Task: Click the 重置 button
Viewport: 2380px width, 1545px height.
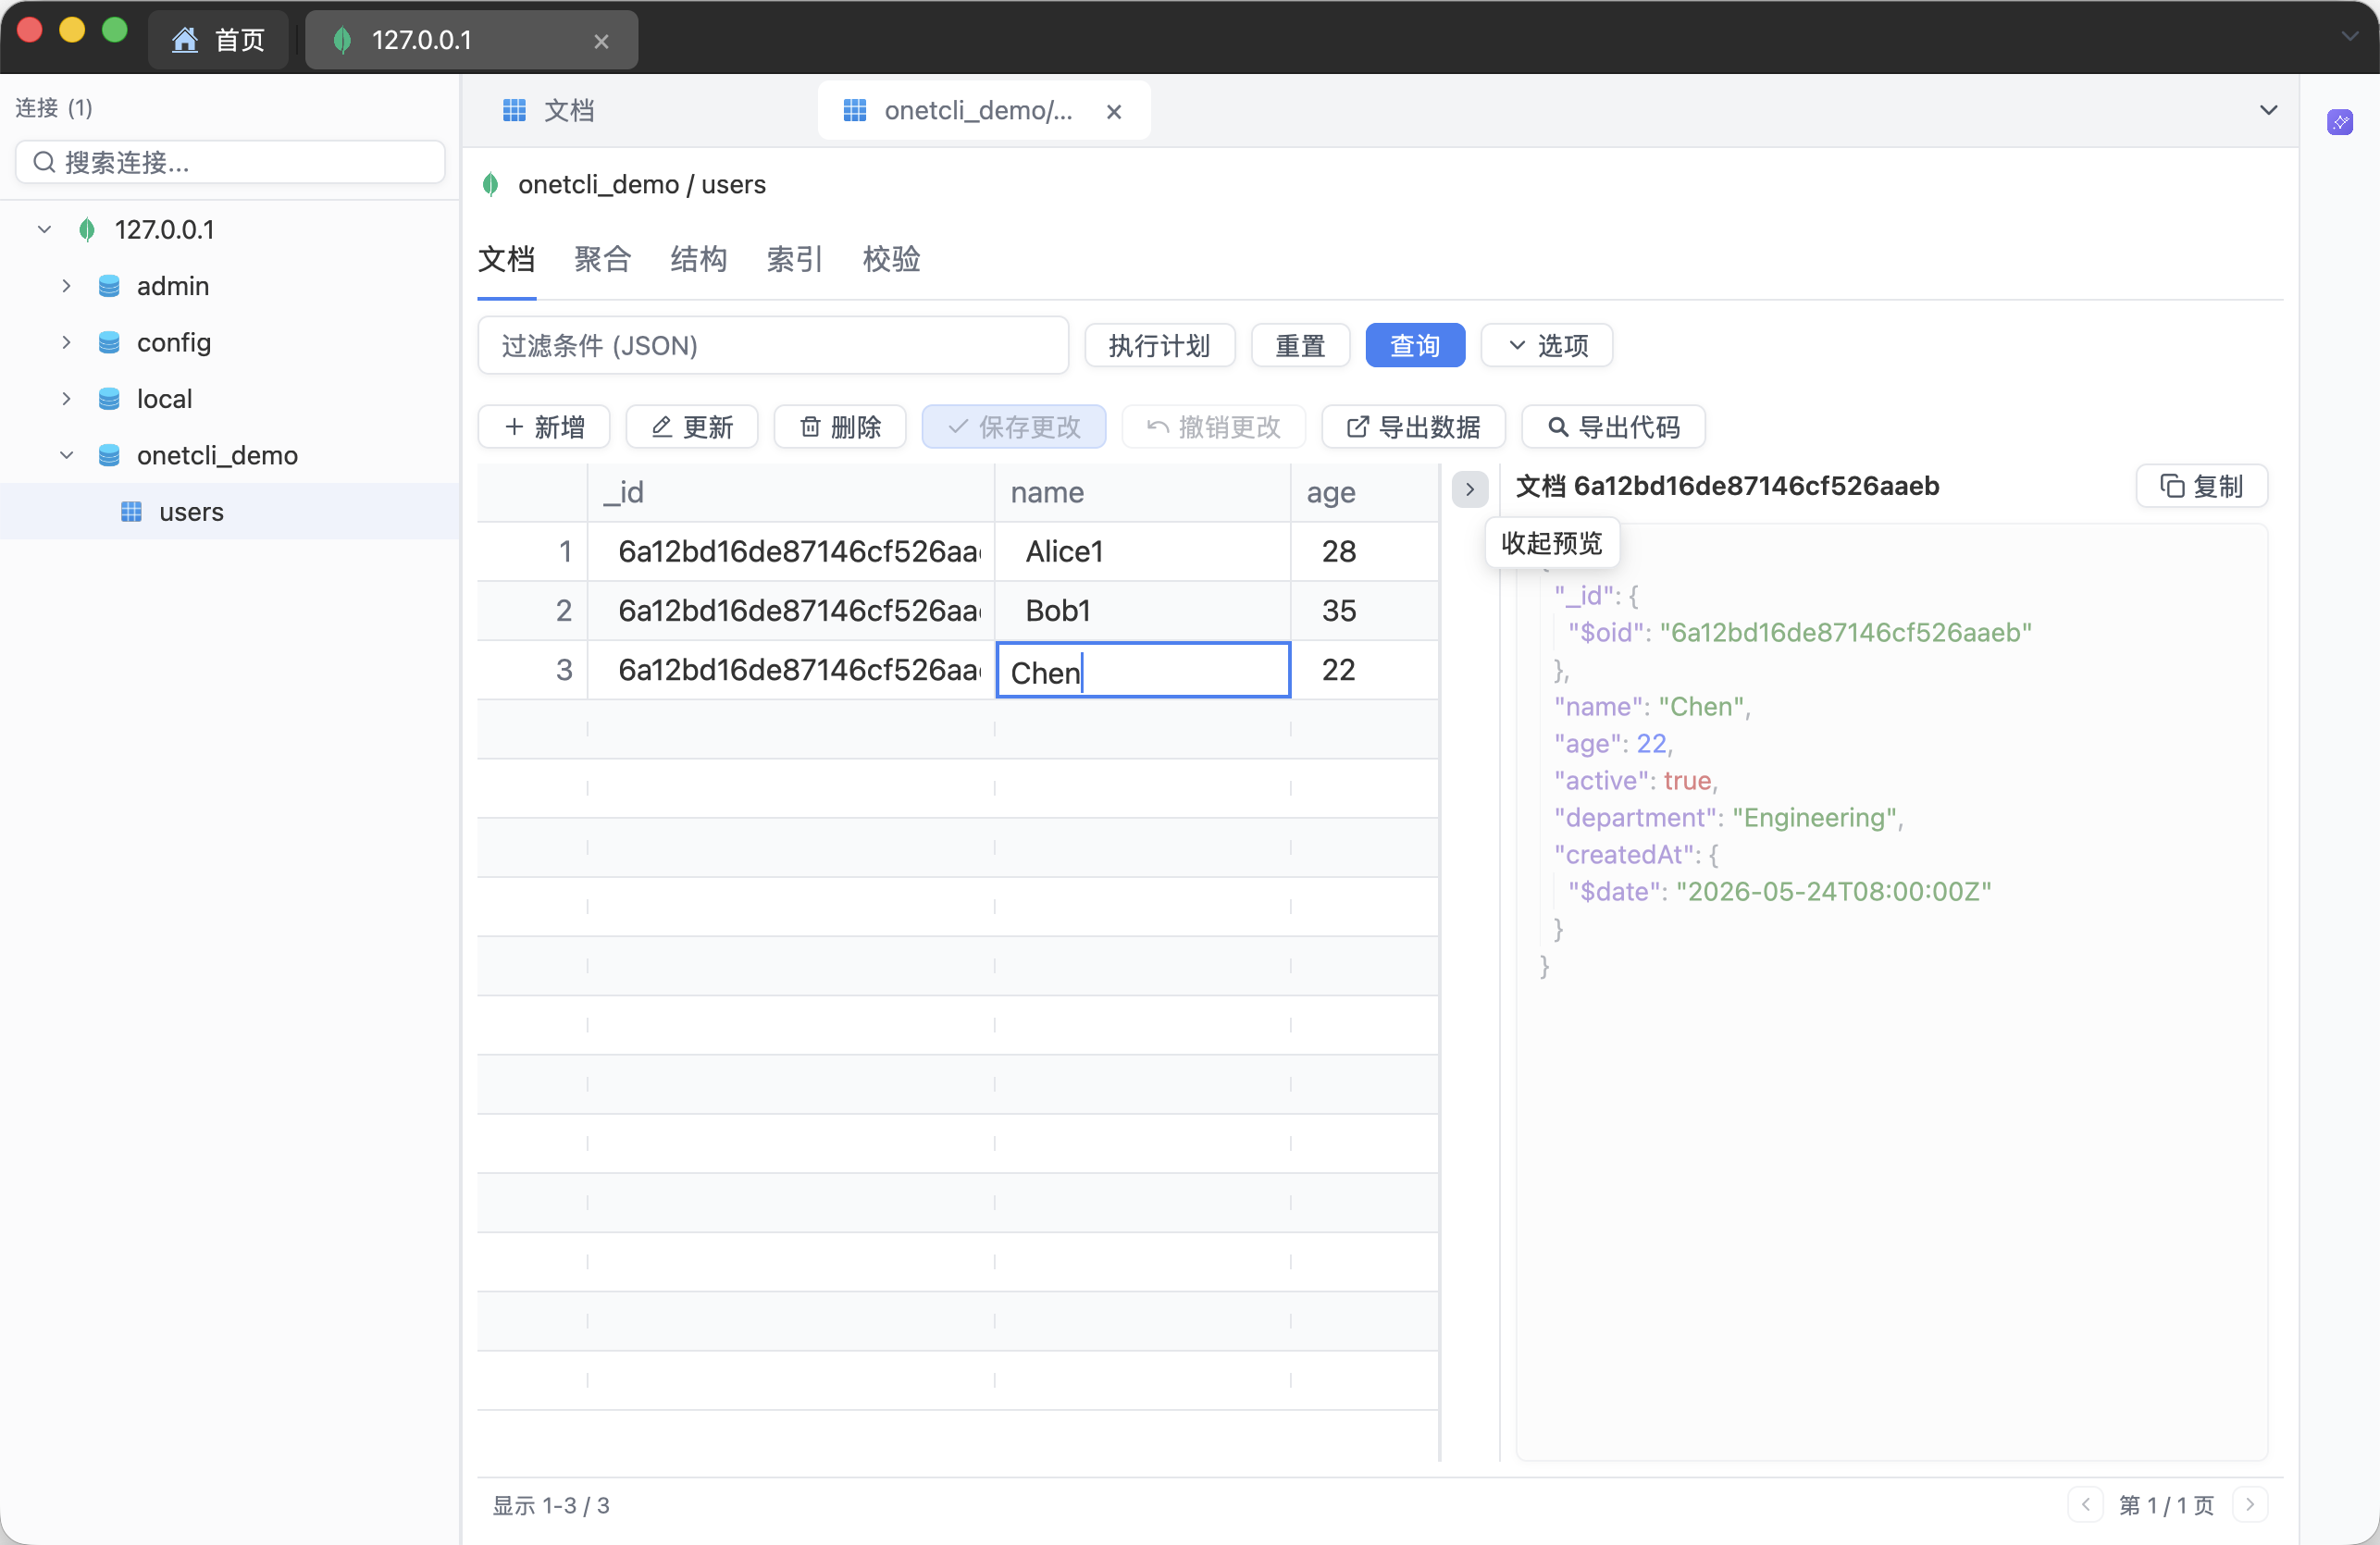Action: coord(1300,345)
